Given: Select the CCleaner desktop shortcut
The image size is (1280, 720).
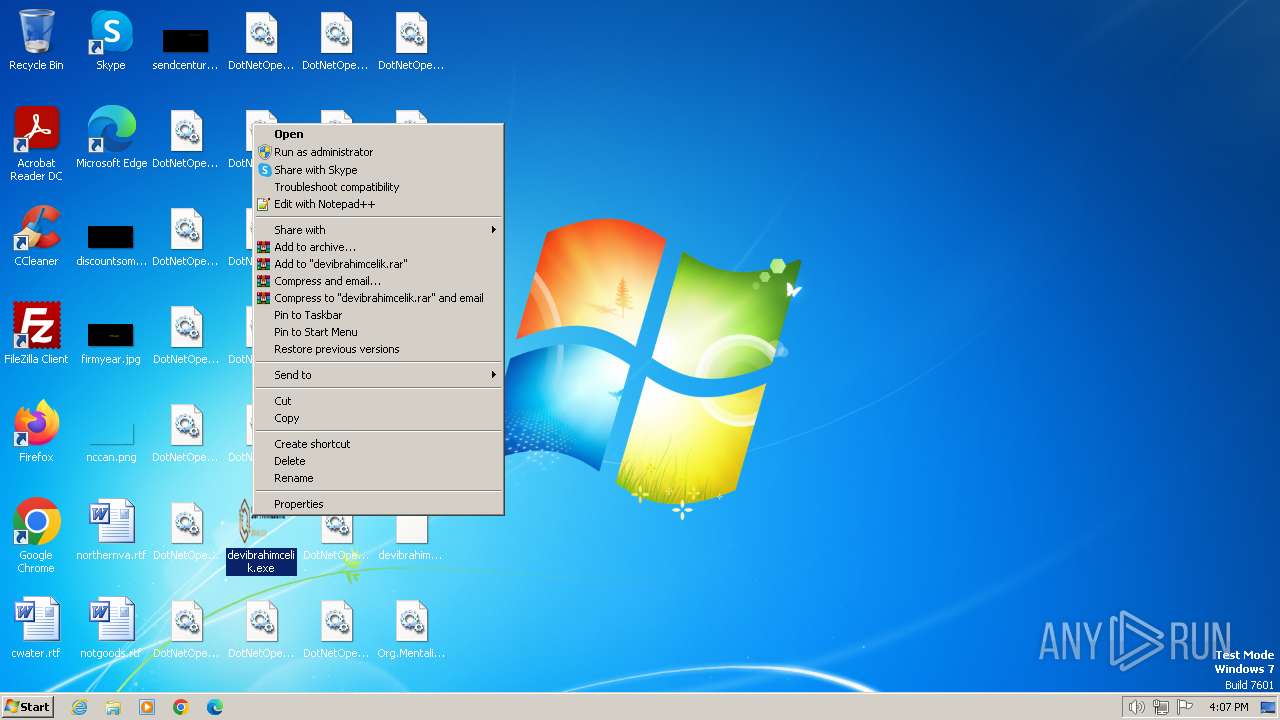Looking at the screenshot, I should [x=36, y=237].
